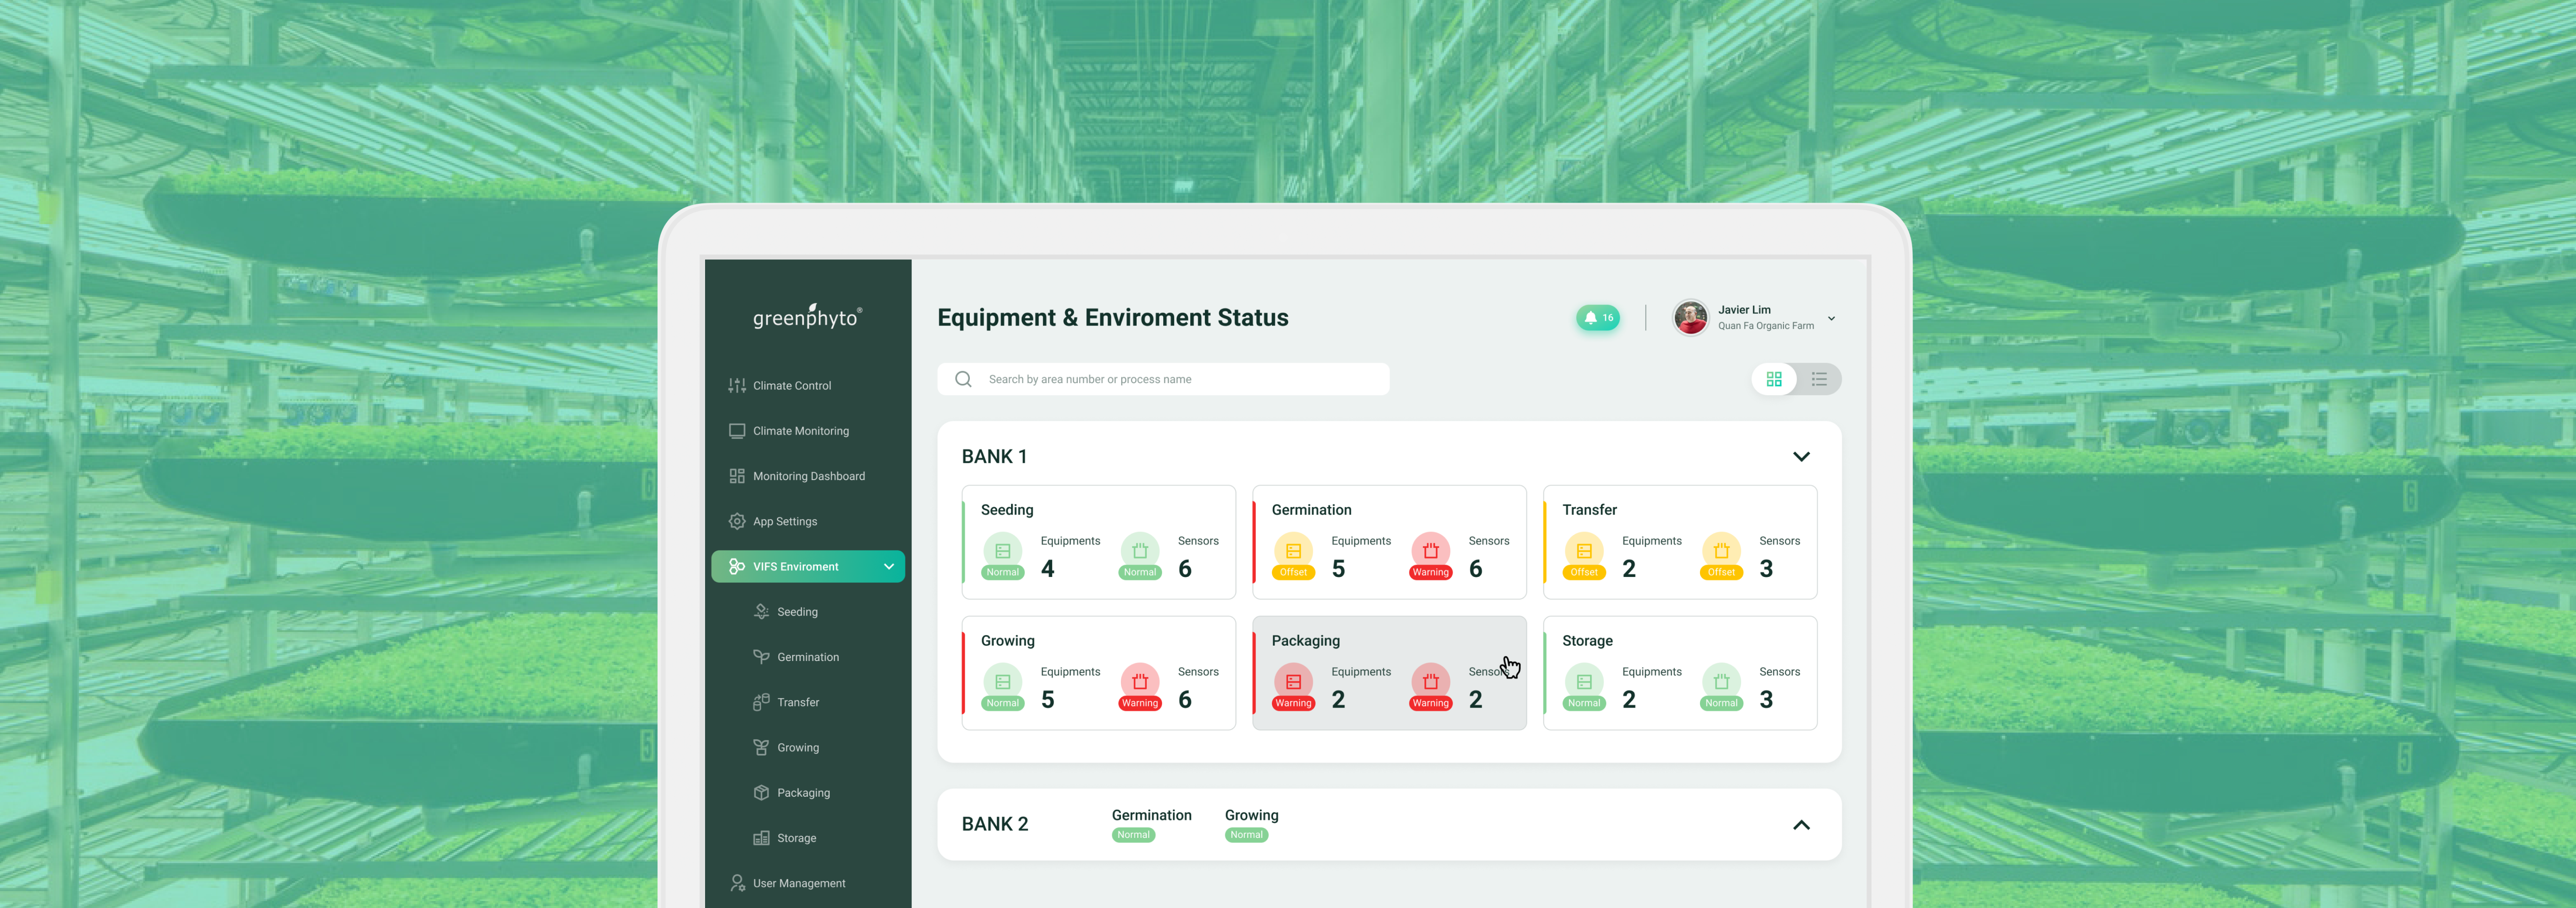This screenshot has width=2576, height=908.
Task: Click BANK 2 Growing Normal badge
Action: click(1247, 835)
